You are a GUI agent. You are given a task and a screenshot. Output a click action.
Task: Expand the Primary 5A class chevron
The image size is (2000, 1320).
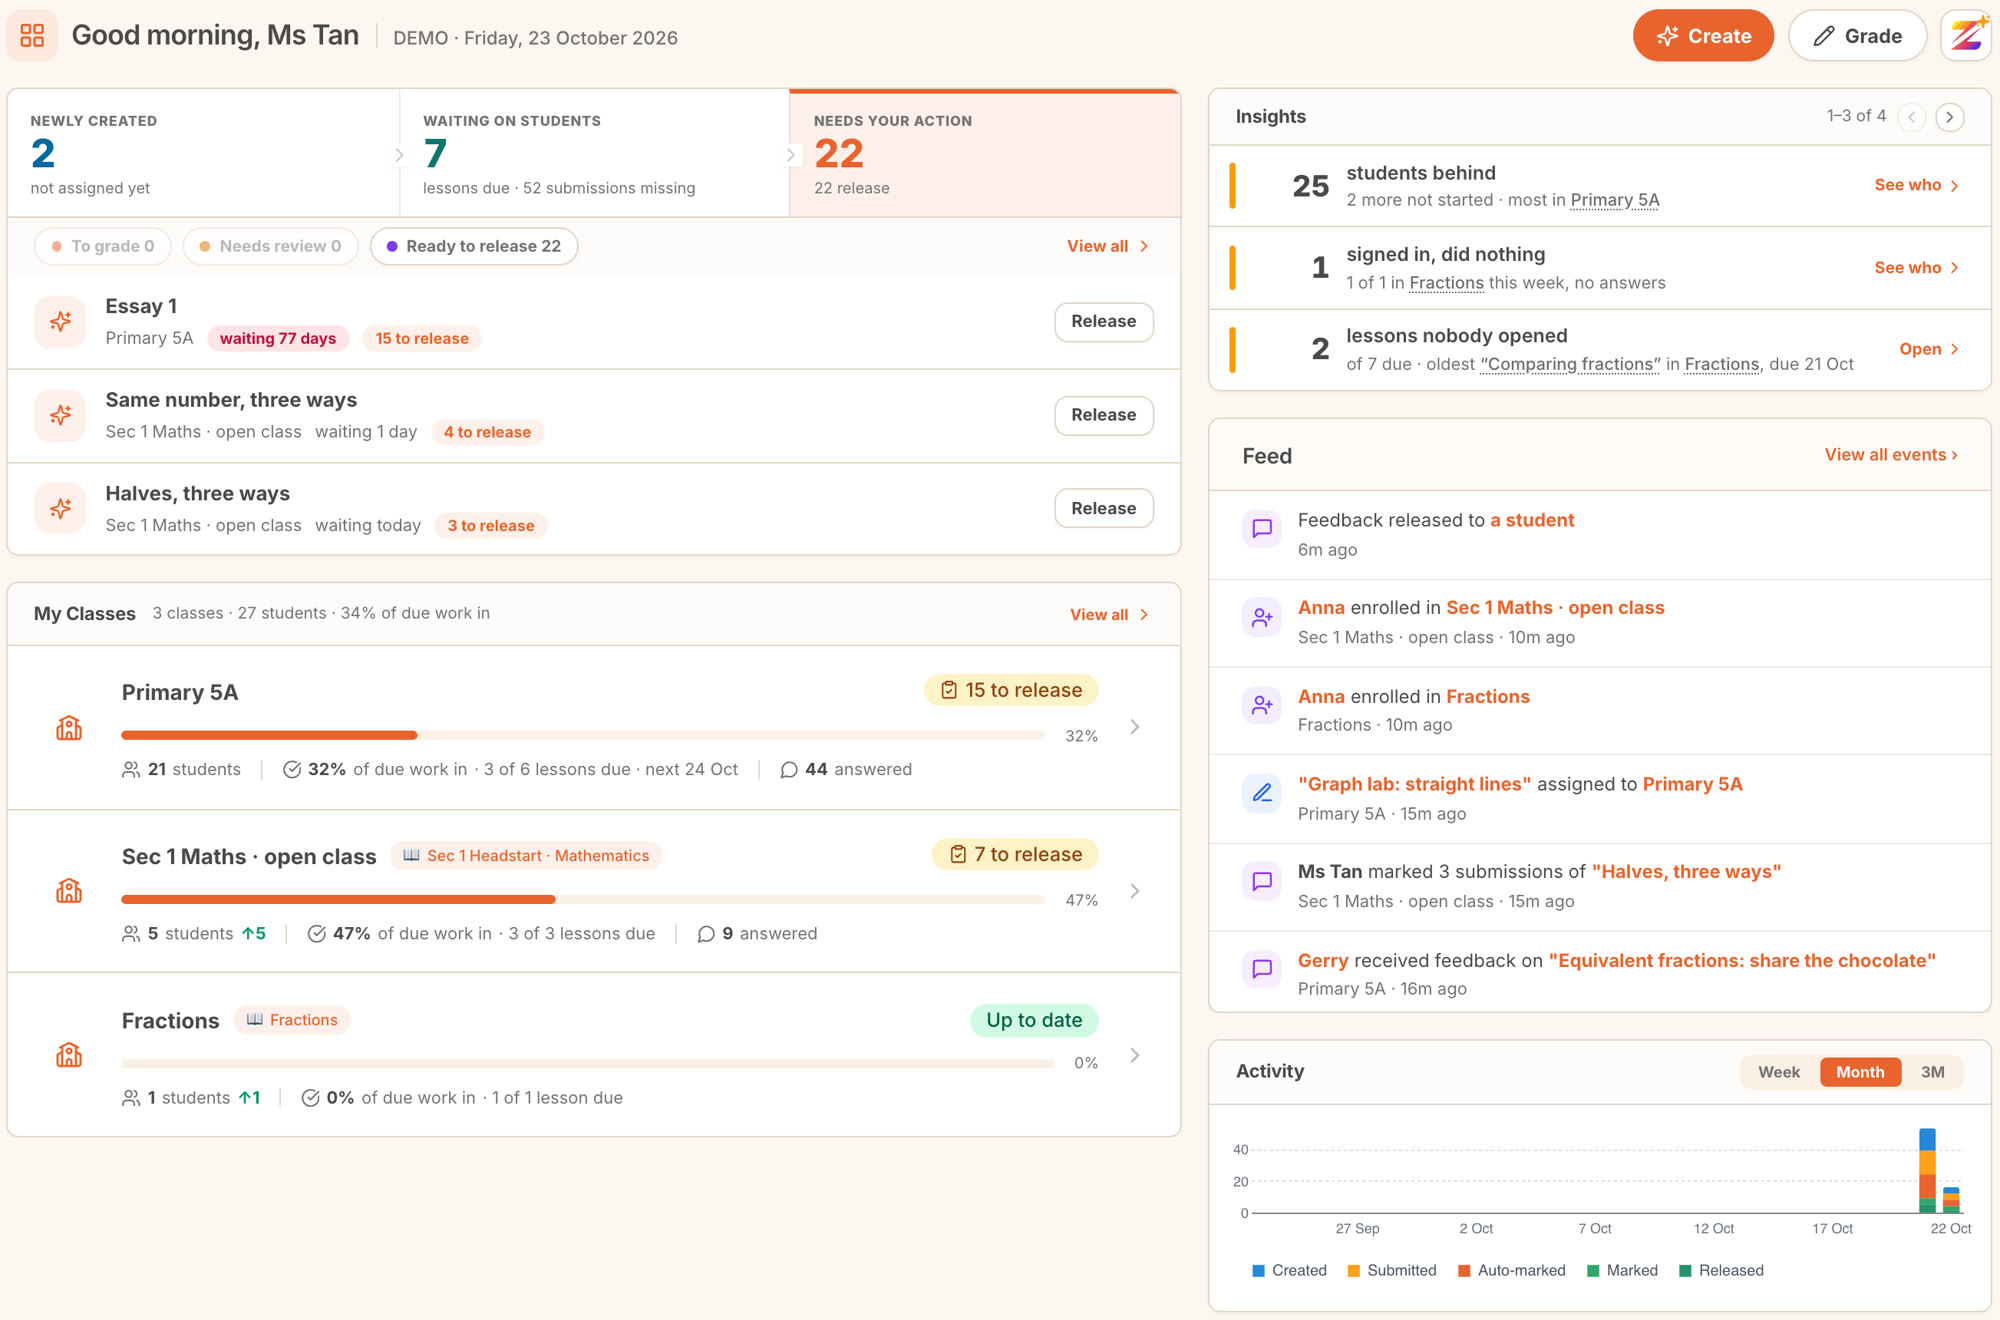point(1135,727)
